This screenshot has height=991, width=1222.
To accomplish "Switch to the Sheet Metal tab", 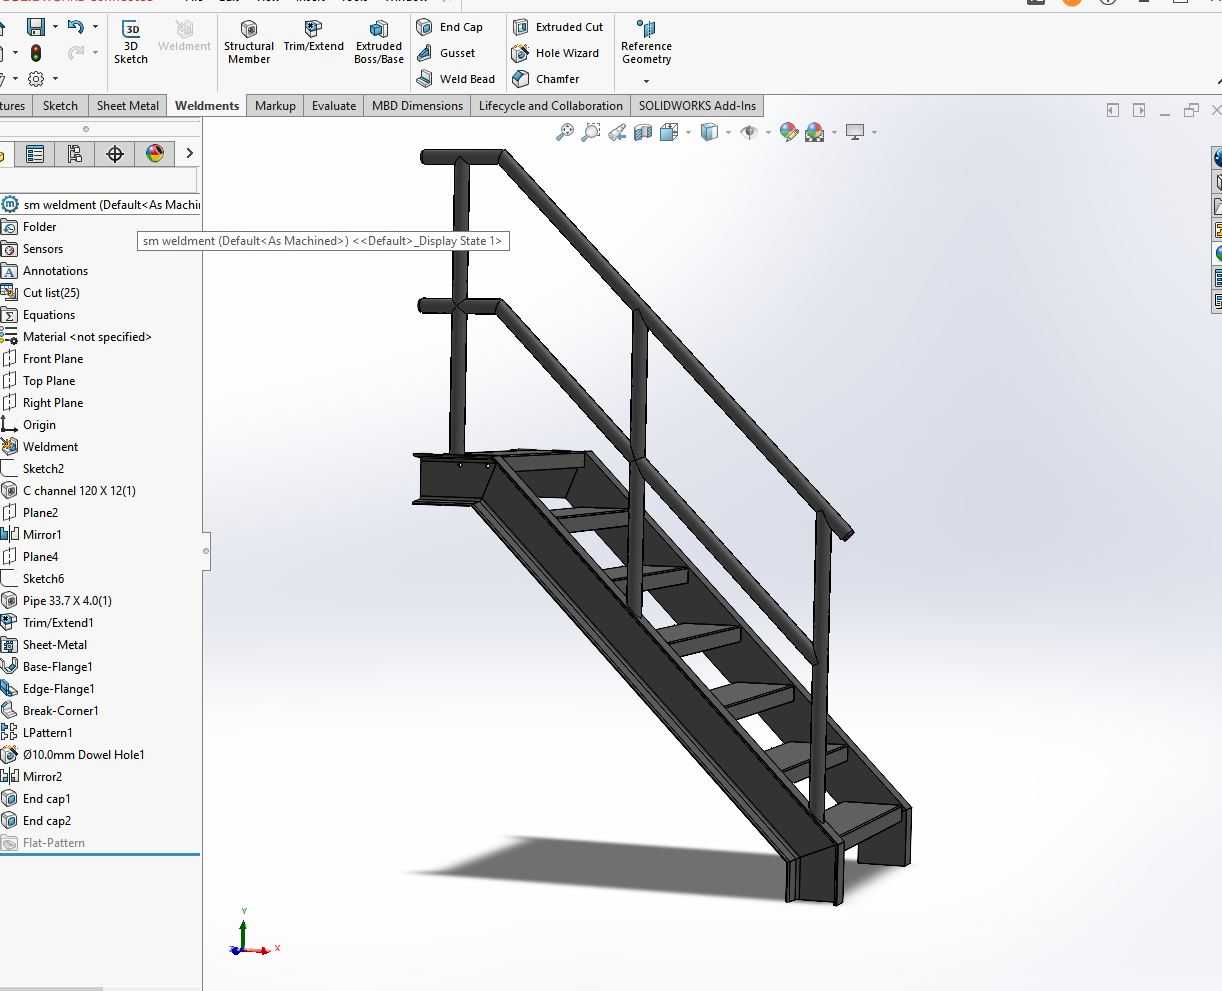I will (x=128, y=106).
